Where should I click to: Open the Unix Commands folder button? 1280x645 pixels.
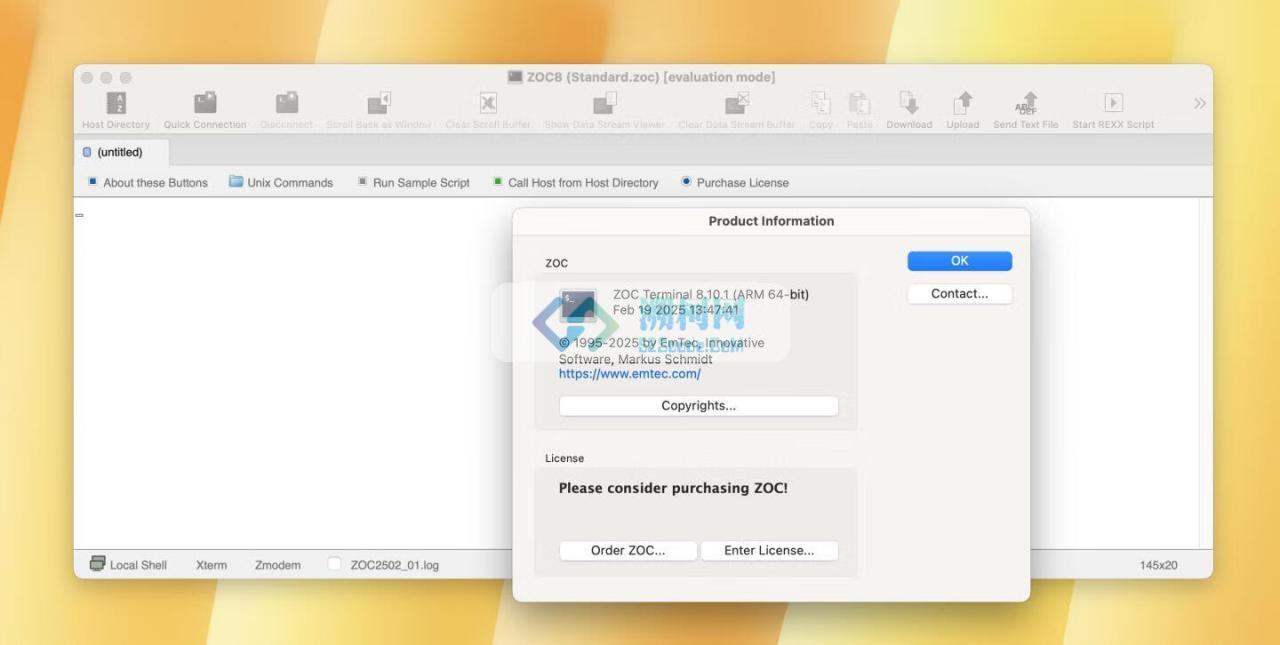click(x=281, y=182)
